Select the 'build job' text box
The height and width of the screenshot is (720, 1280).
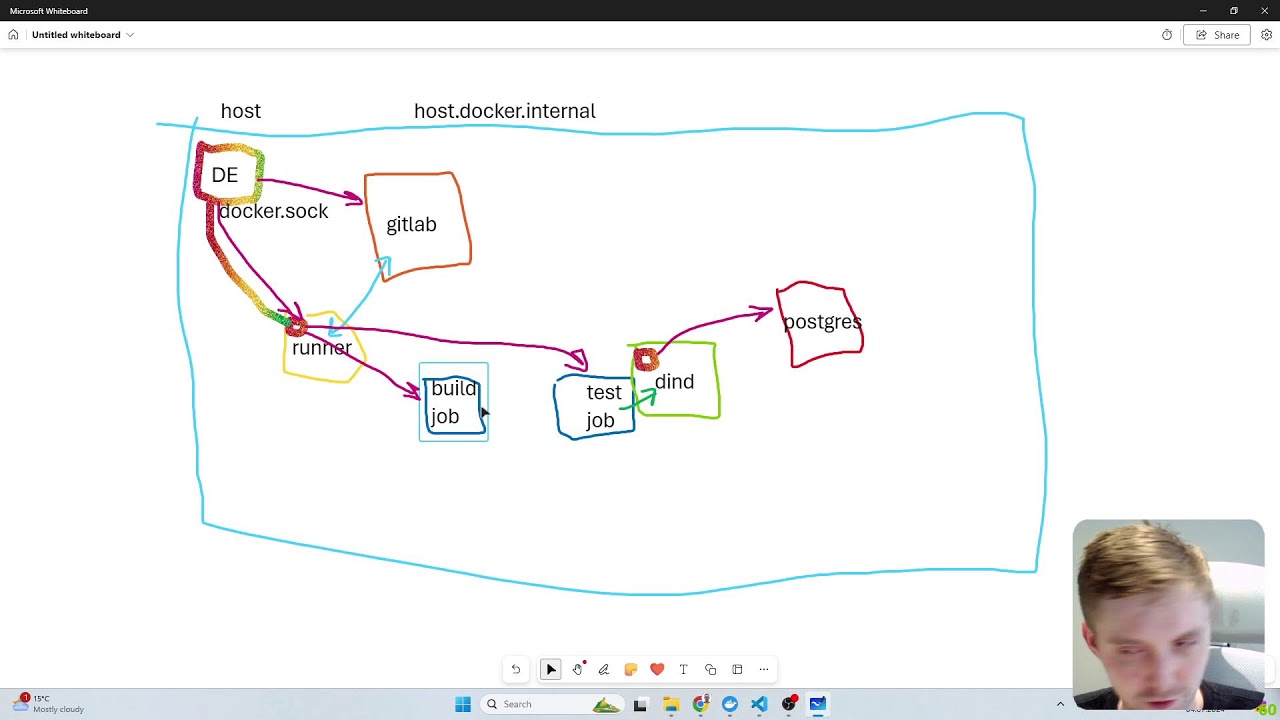pyautogui.click(x=454, y=402)
